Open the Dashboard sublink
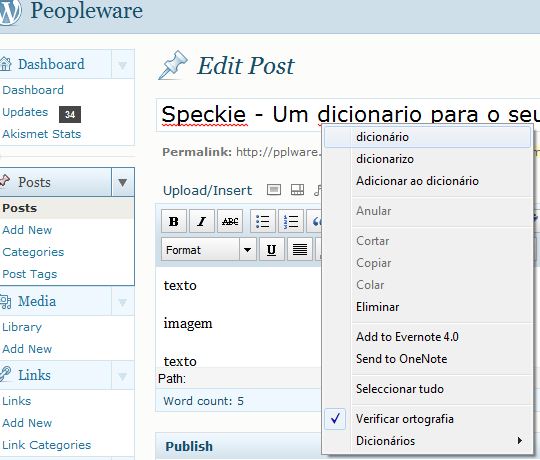The width and height of the screenshot is (540, 460). (33, 90)
